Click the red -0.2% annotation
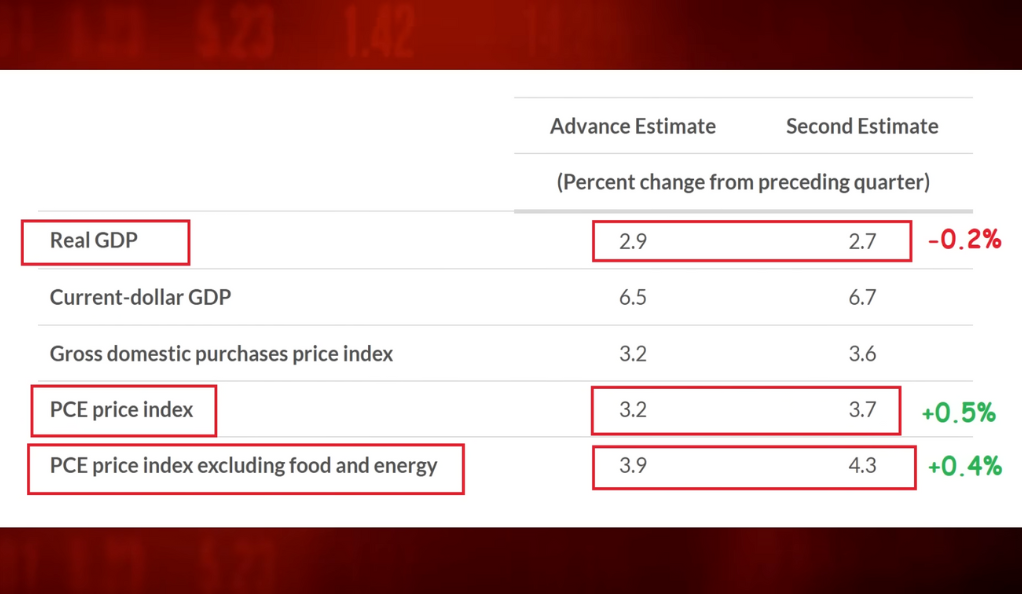1022x594 pixels. [x=965, y=239]
